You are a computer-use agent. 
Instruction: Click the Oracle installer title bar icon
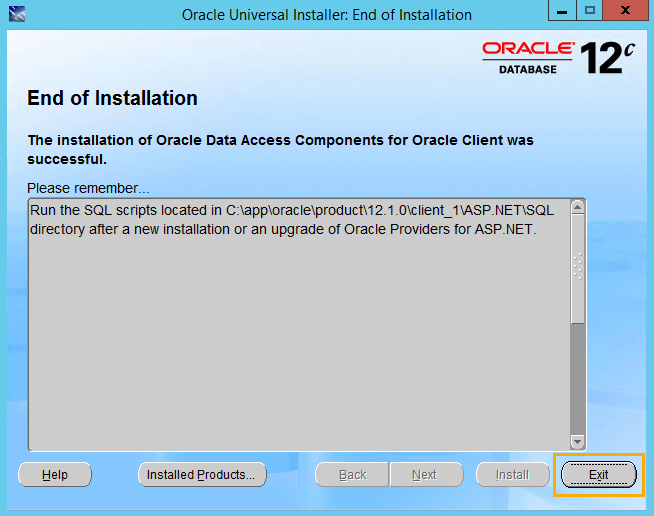click(17, 14)
